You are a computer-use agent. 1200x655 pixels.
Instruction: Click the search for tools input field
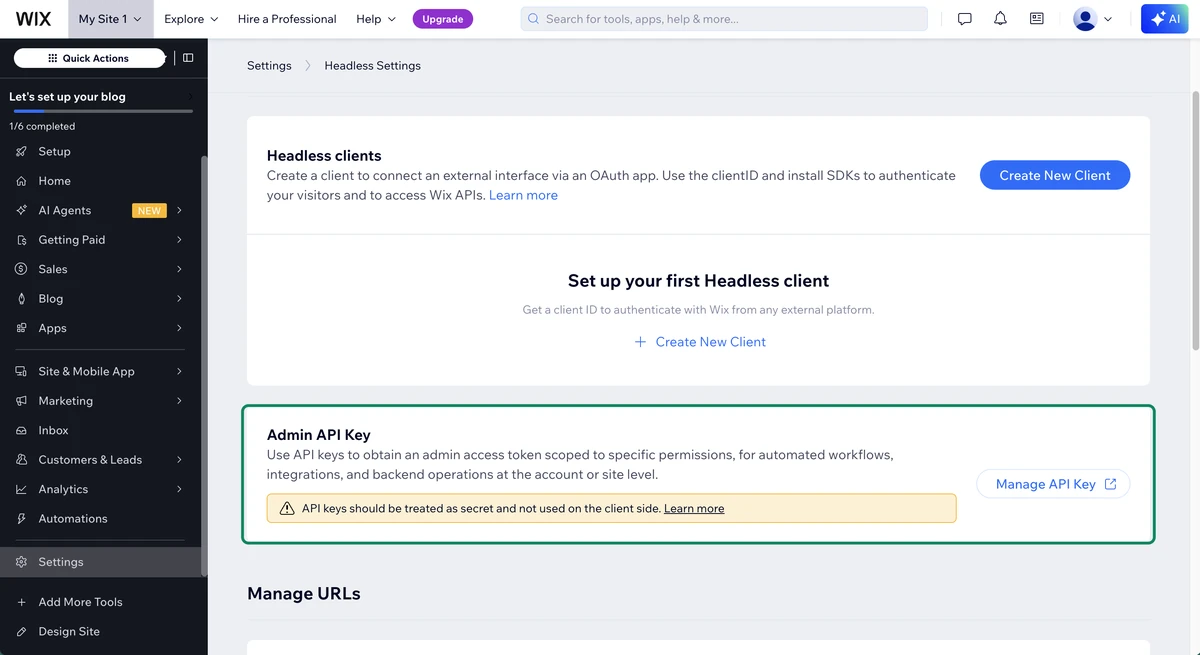pos(724,19)
